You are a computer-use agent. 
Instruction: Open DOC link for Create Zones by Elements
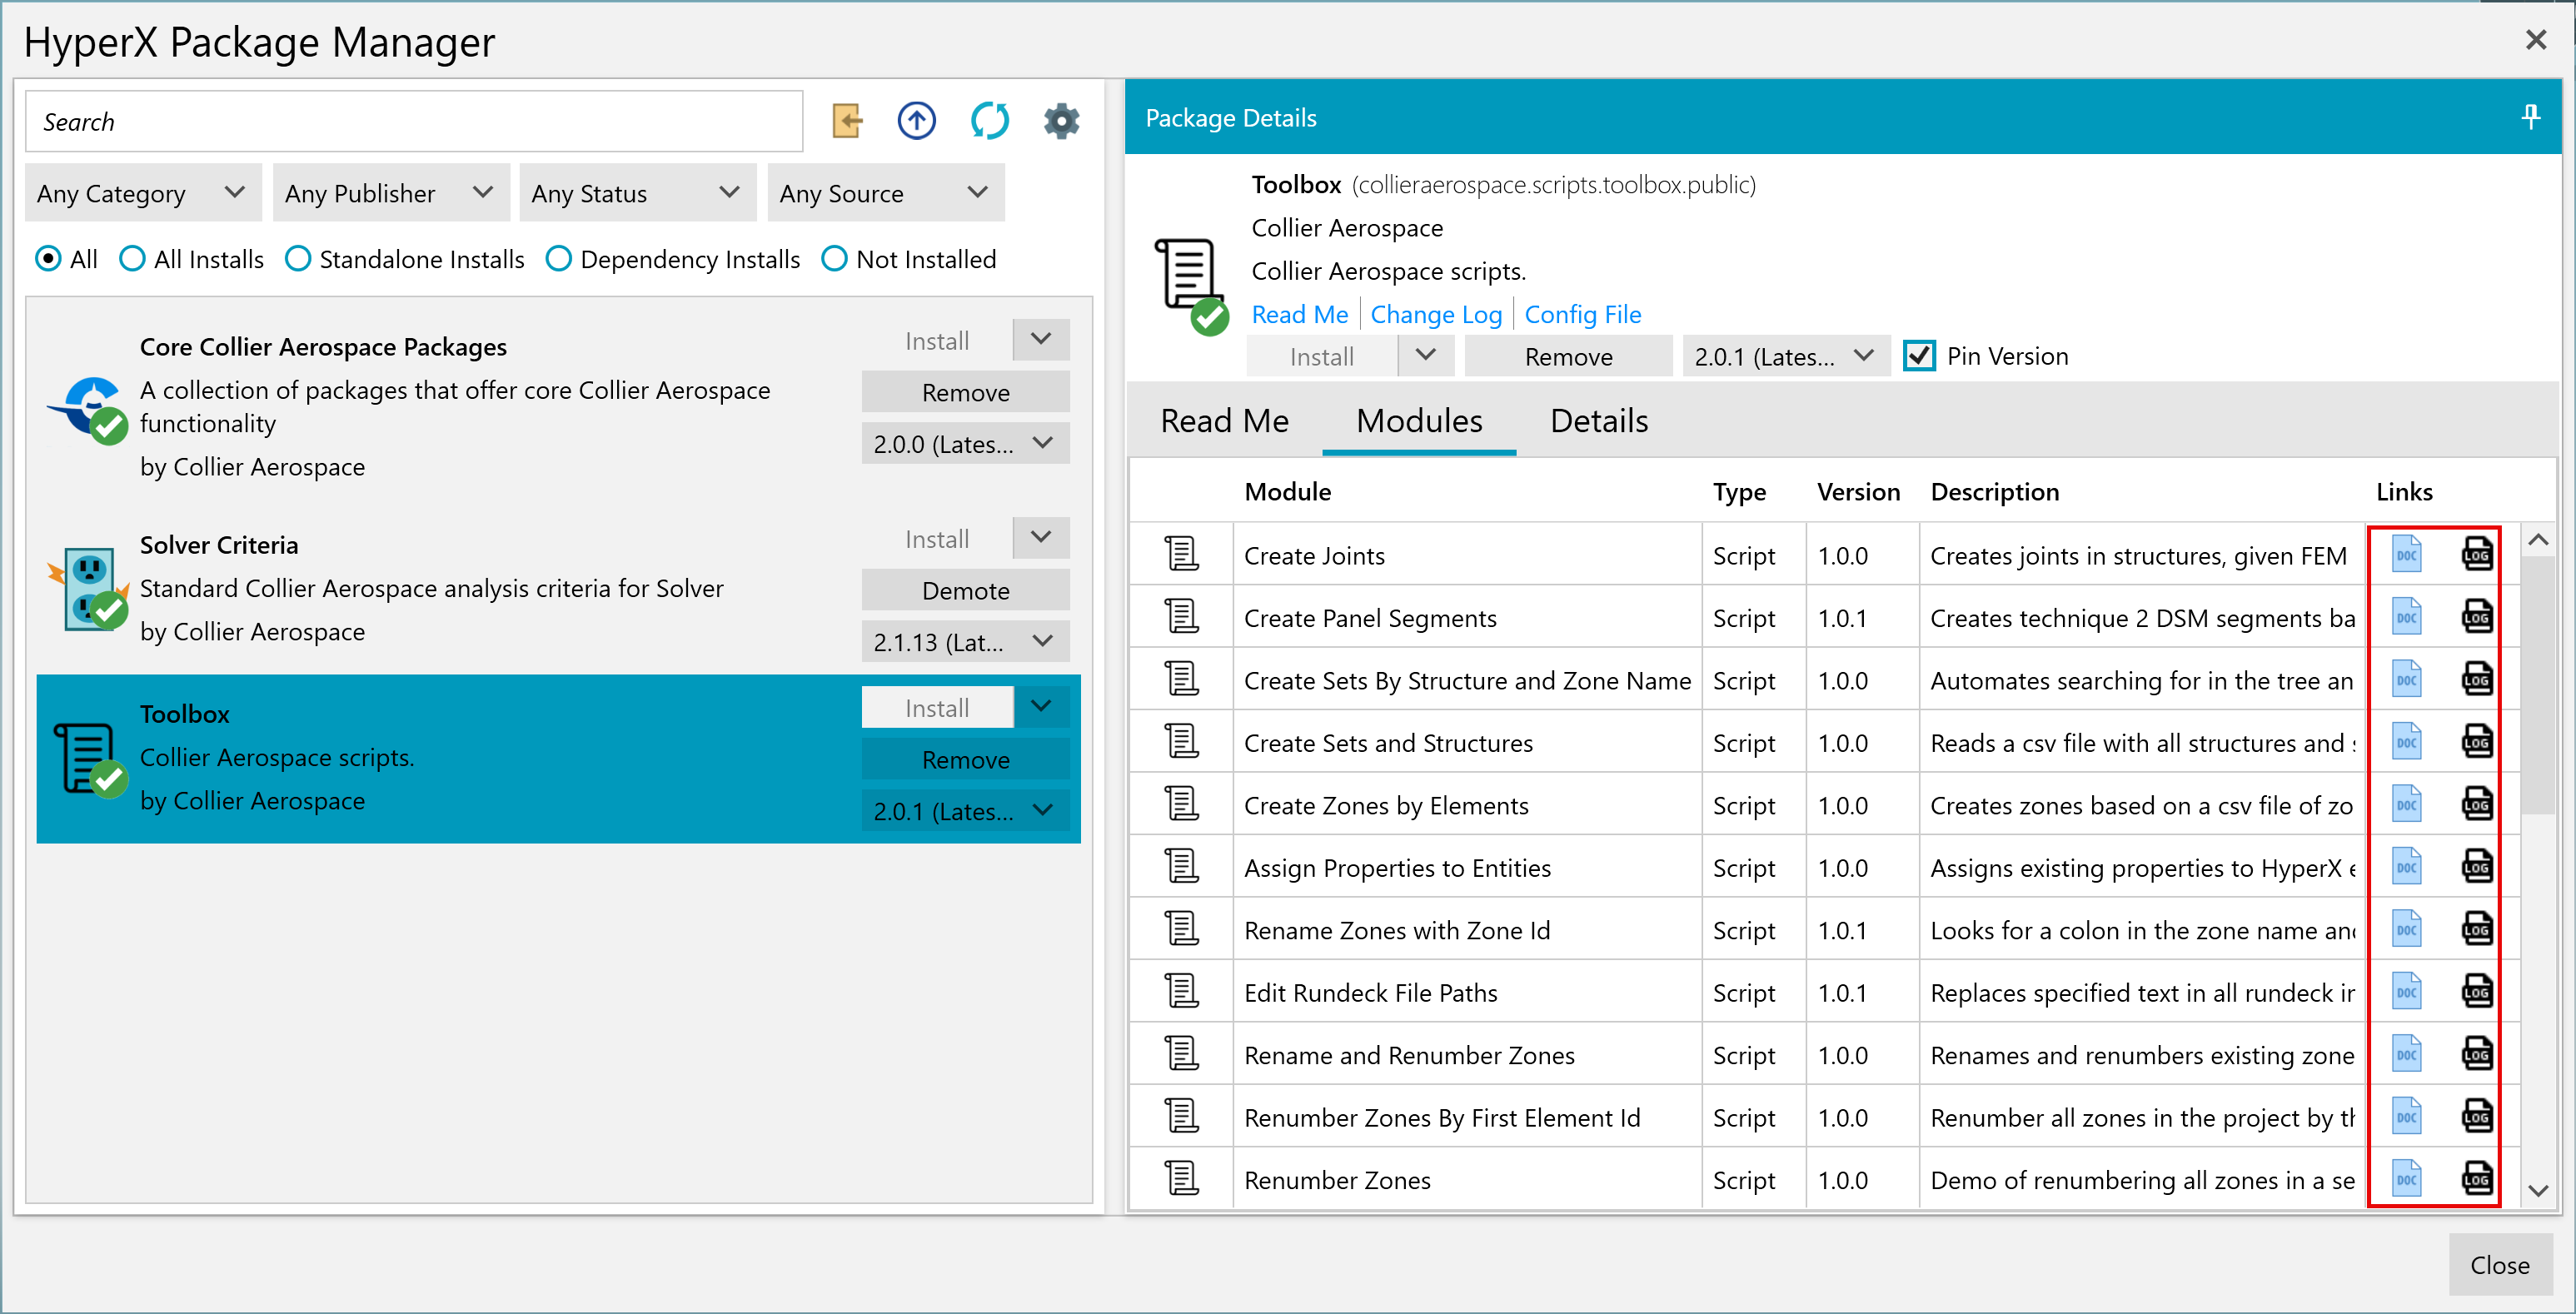(x=2406, y=805)
